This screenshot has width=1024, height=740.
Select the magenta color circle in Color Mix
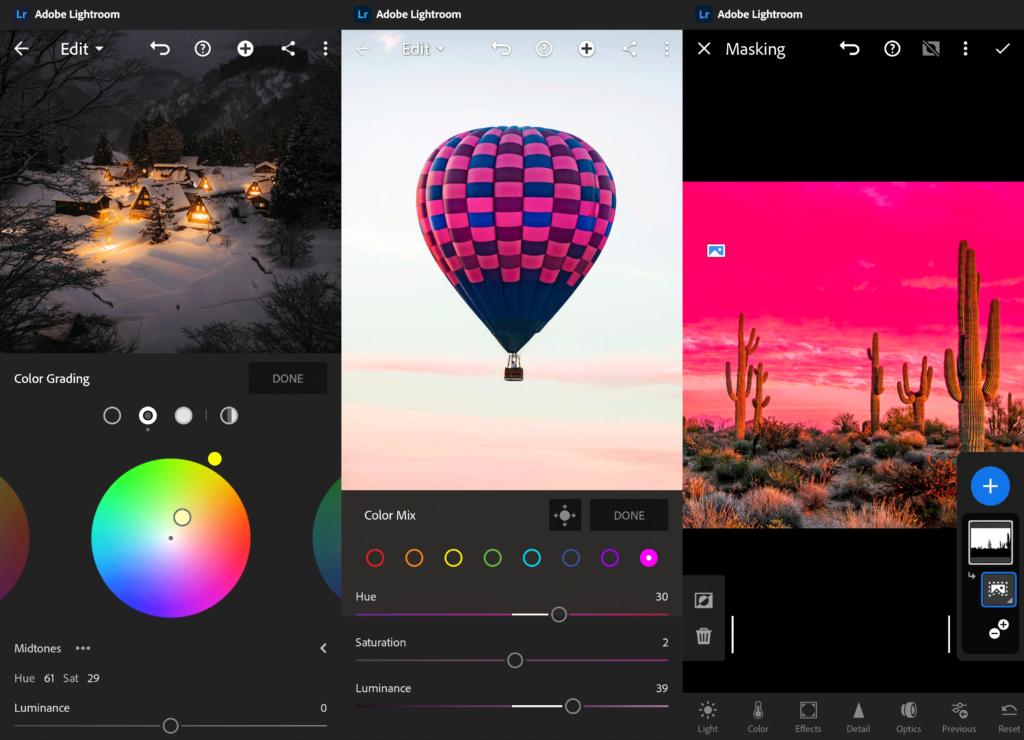[648, 558]
